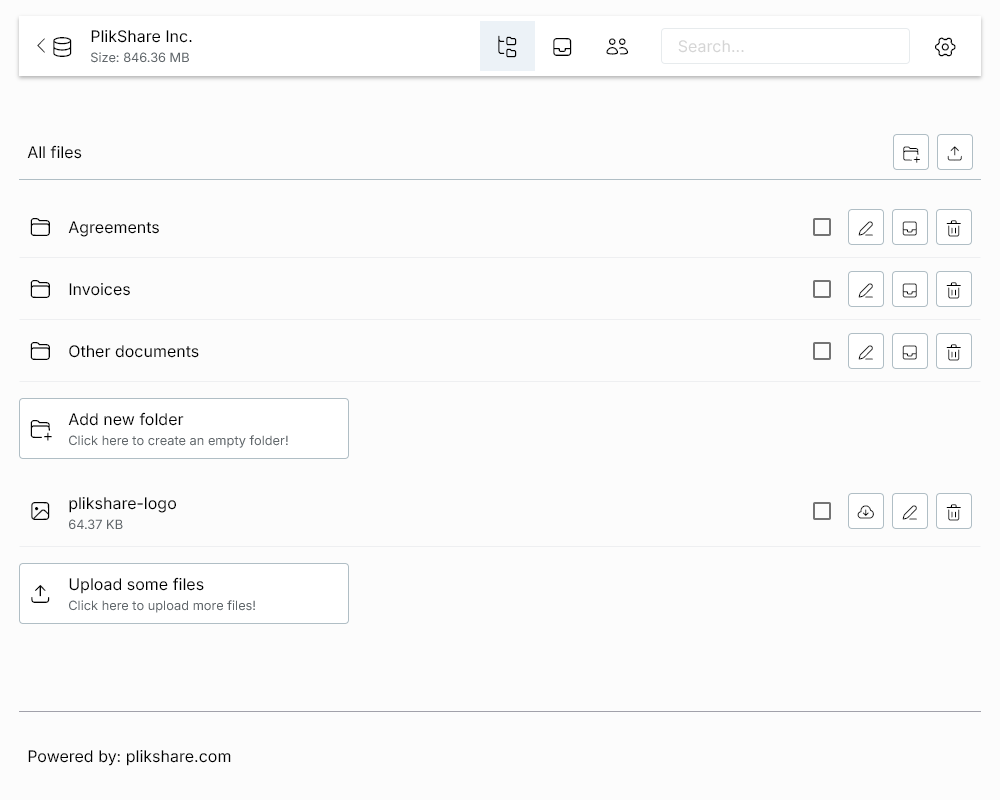
Task: Open the Agreements folder
Action: click(114, 228)
